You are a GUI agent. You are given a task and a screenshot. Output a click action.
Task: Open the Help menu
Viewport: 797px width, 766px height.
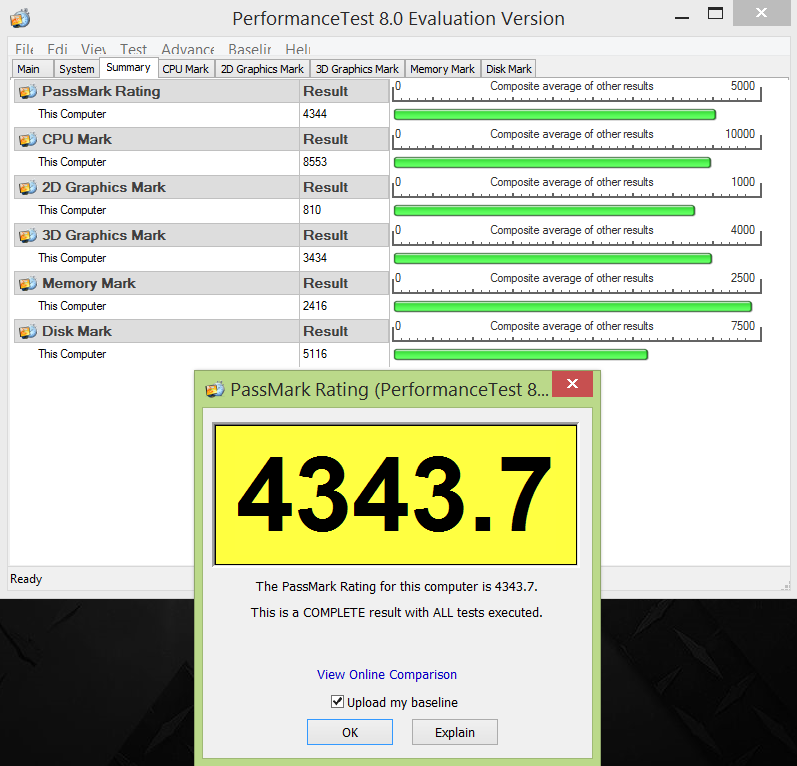[298, 49]
